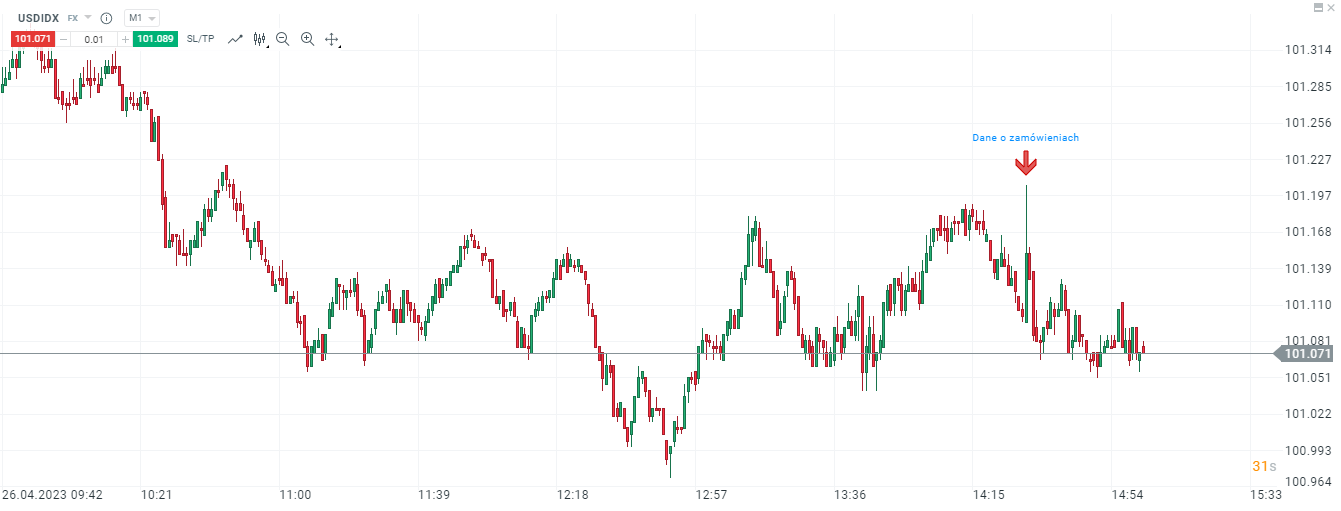1341x511 pixels.
Task: Open the candlestick chart type menu
Action: pos(260,39)
